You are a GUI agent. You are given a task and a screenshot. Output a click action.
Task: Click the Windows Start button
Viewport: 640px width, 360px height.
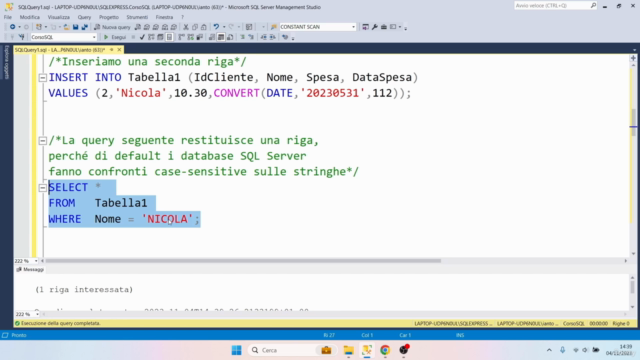[236, 350]
